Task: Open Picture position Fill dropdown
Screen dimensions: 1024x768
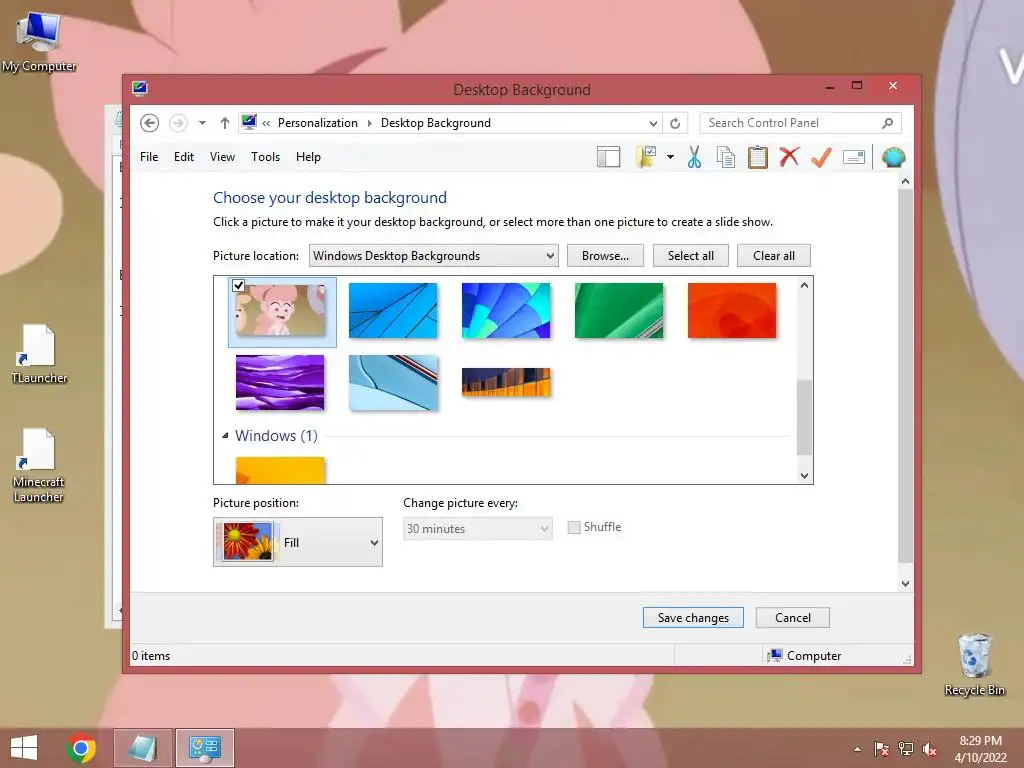Action: 298,542
